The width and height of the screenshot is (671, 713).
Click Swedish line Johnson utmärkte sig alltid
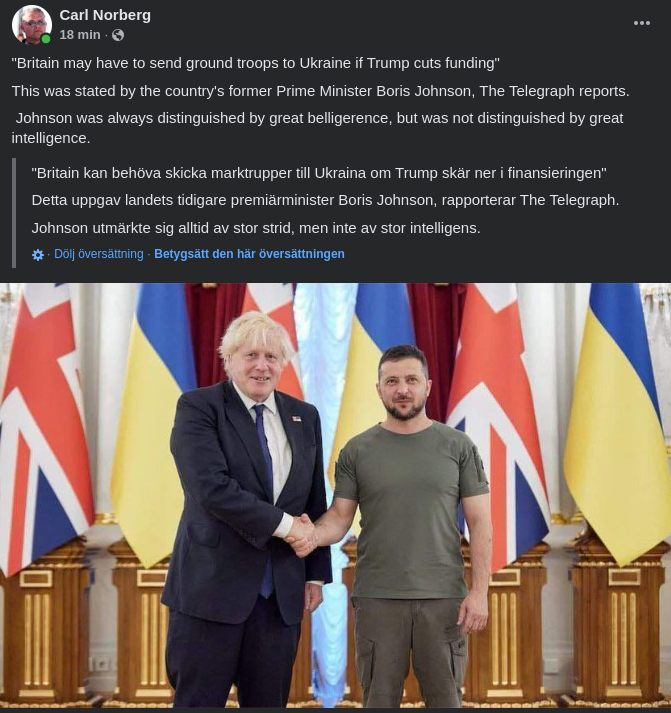point(255,228)
